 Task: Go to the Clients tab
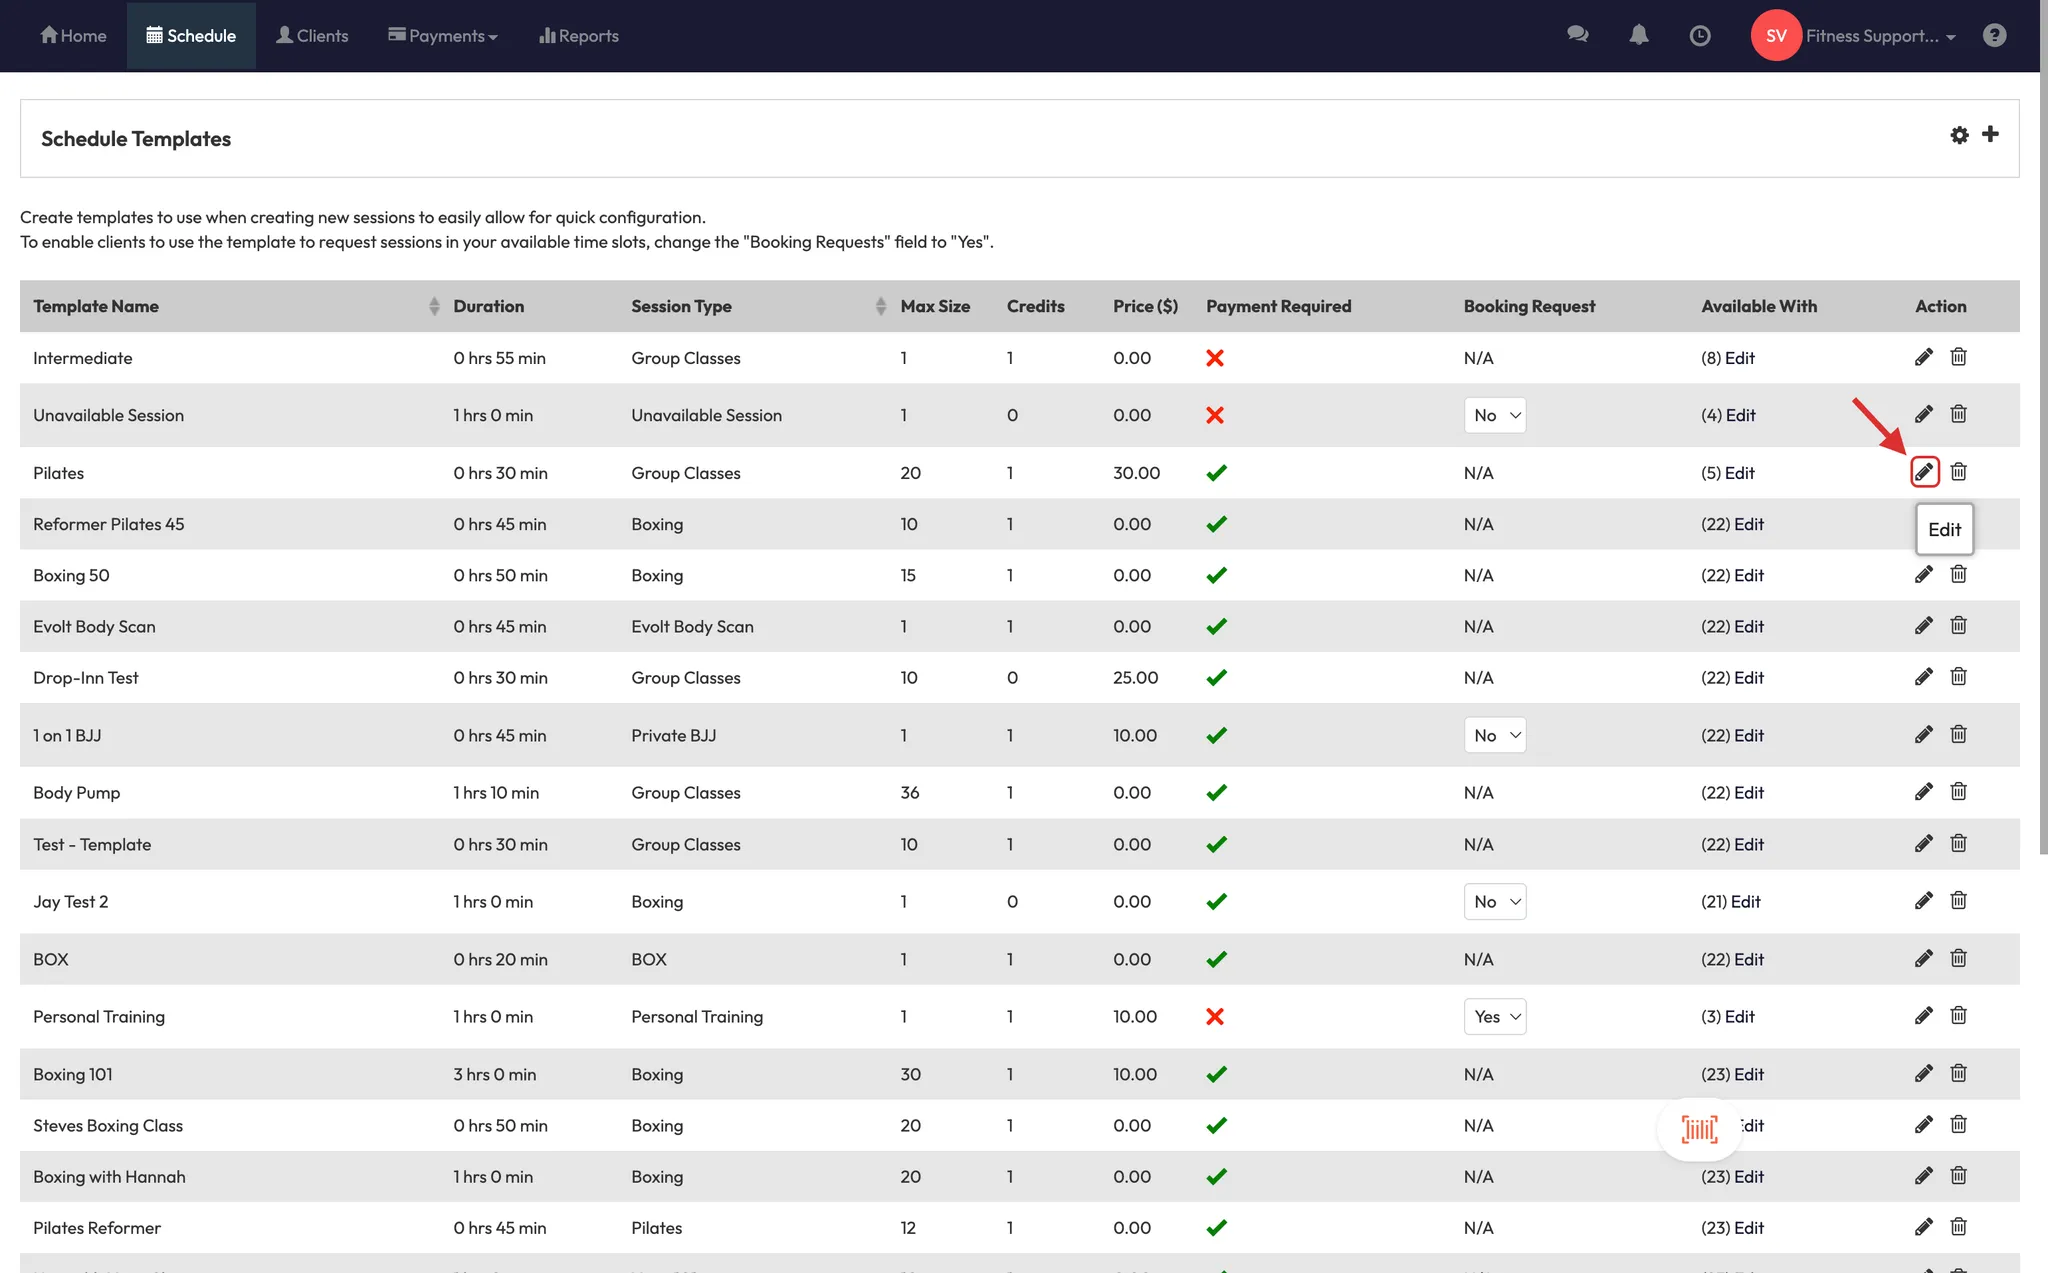coord(312,36)
